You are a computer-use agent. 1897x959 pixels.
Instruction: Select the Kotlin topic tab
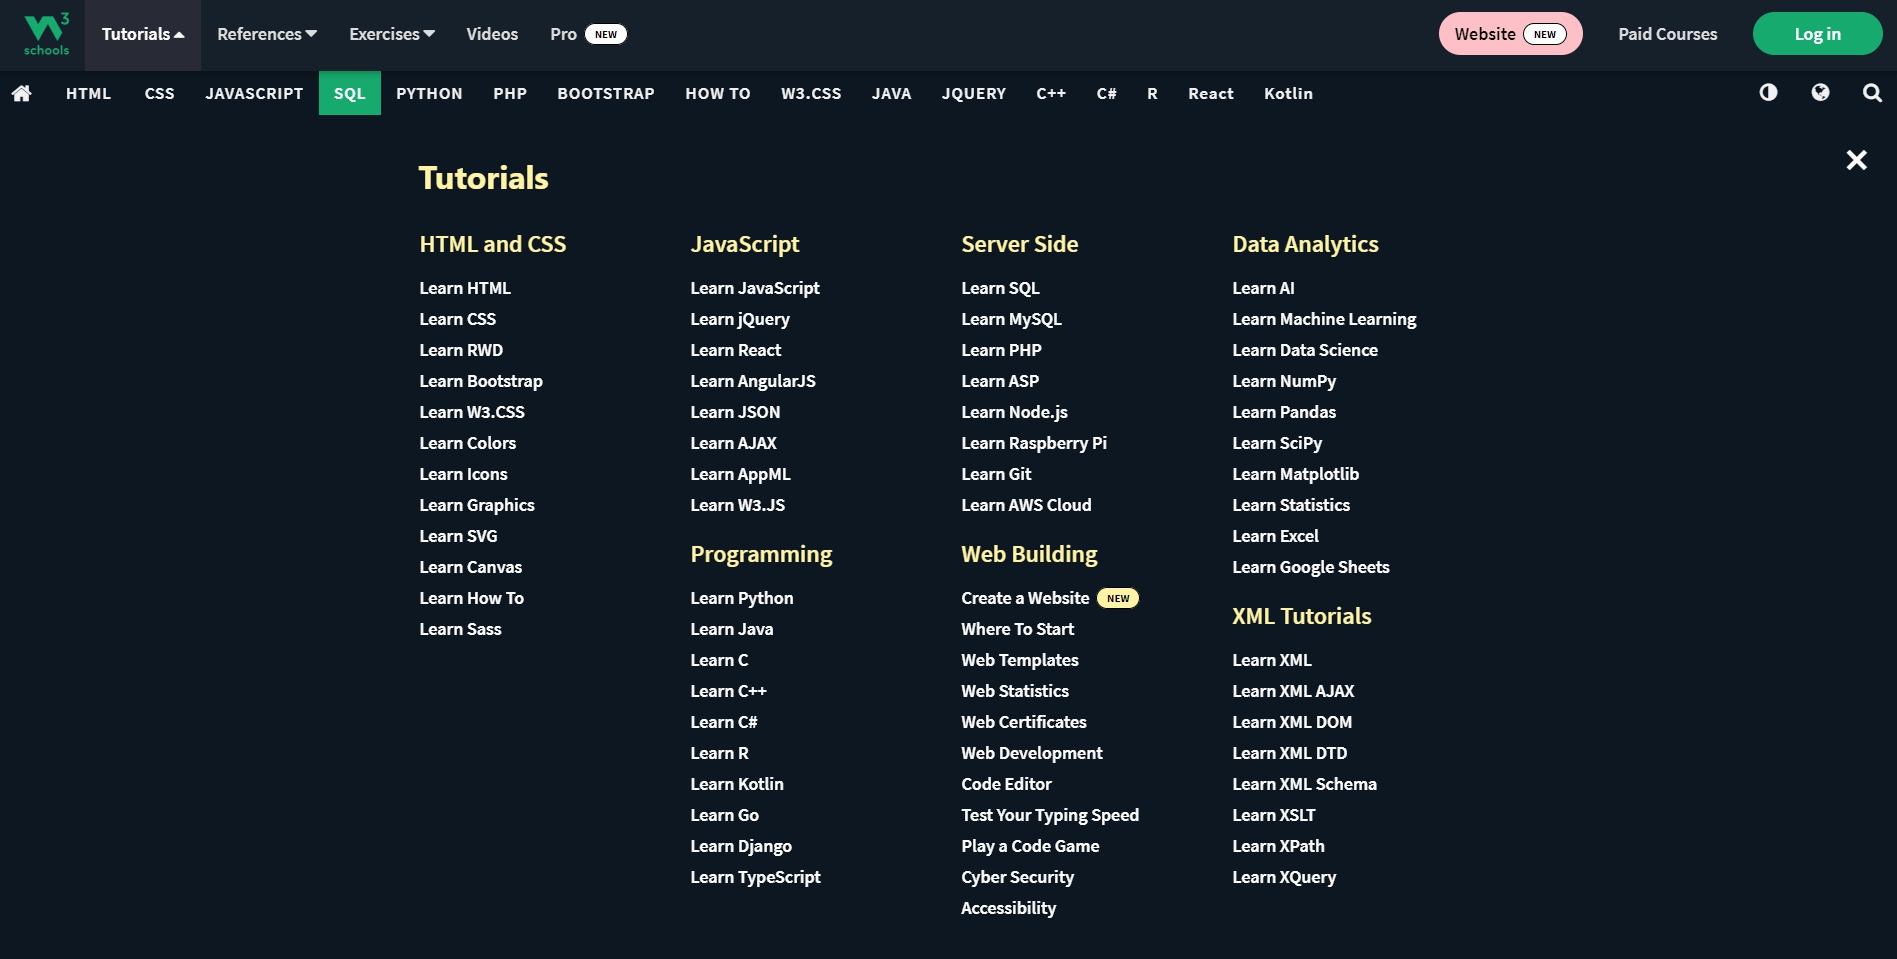(x=1288, y=93)
